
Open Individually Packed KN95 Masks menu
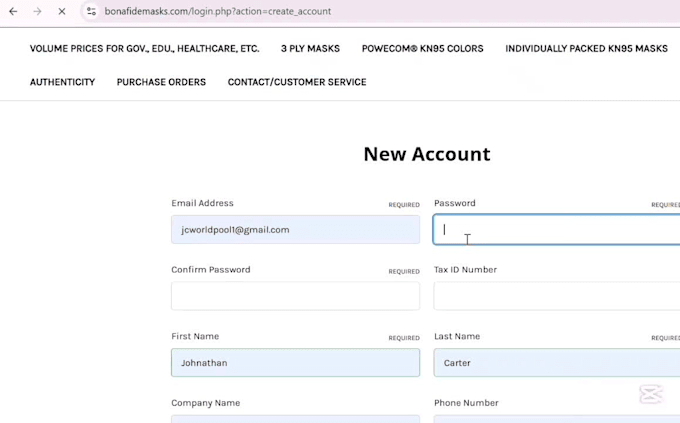pos(586,49)
